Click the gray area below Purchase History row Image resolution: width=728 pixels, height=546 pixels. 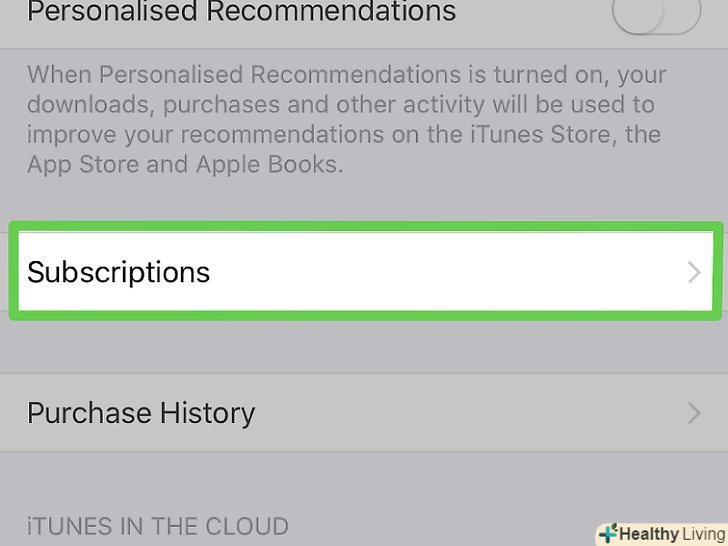coord(364,482)
